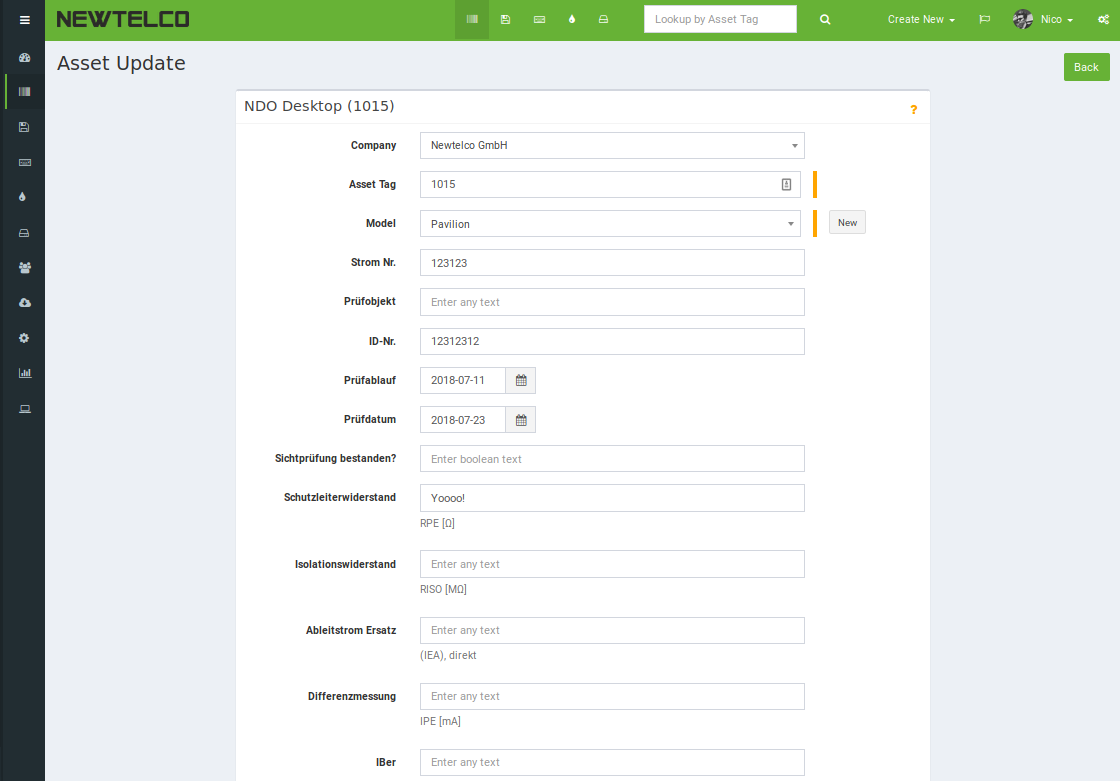Screen dimensions: 1120x781
Task: Click the top bar Consumables droplet icon
Action: 571,19
